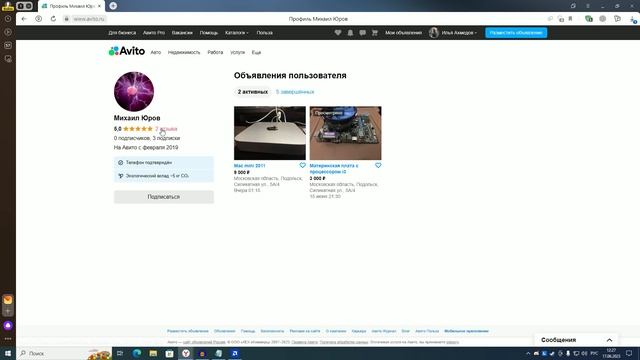The image size is (640, 360).
Task: Open the motherboard photo thumbnail
Action: click(345, 133)
